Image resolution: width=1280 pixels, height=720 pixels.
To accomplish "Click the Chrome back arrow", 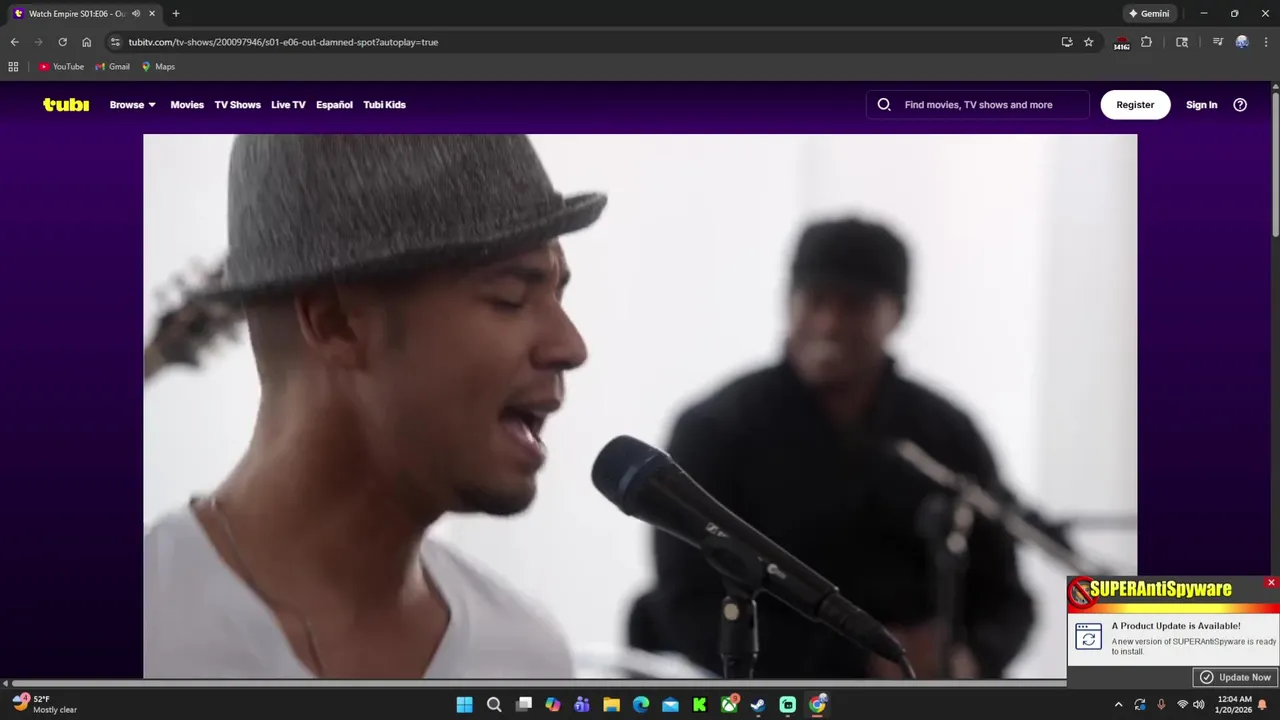I will [x=14, y=42].
